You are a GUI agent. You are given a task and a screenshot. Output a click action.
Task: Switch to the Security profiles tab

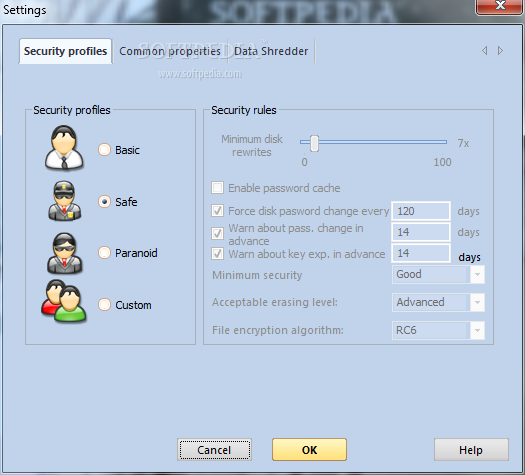click(x=65, y=51)
